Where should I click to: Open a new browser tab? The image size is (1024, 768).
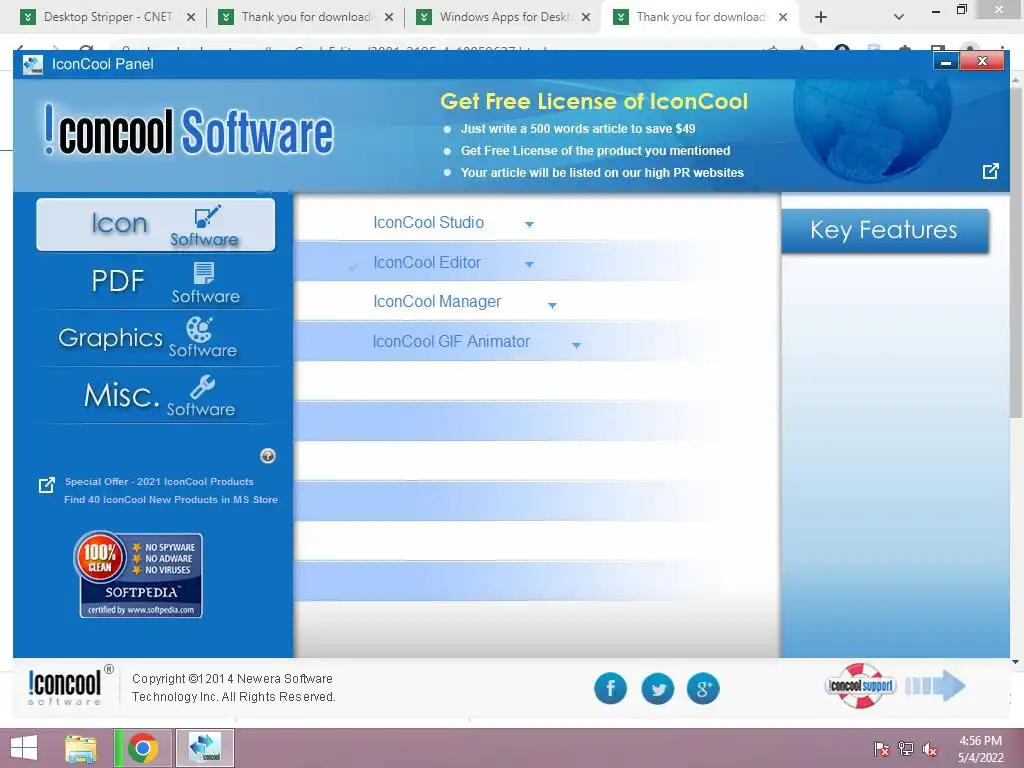click(x=821, y=17)
